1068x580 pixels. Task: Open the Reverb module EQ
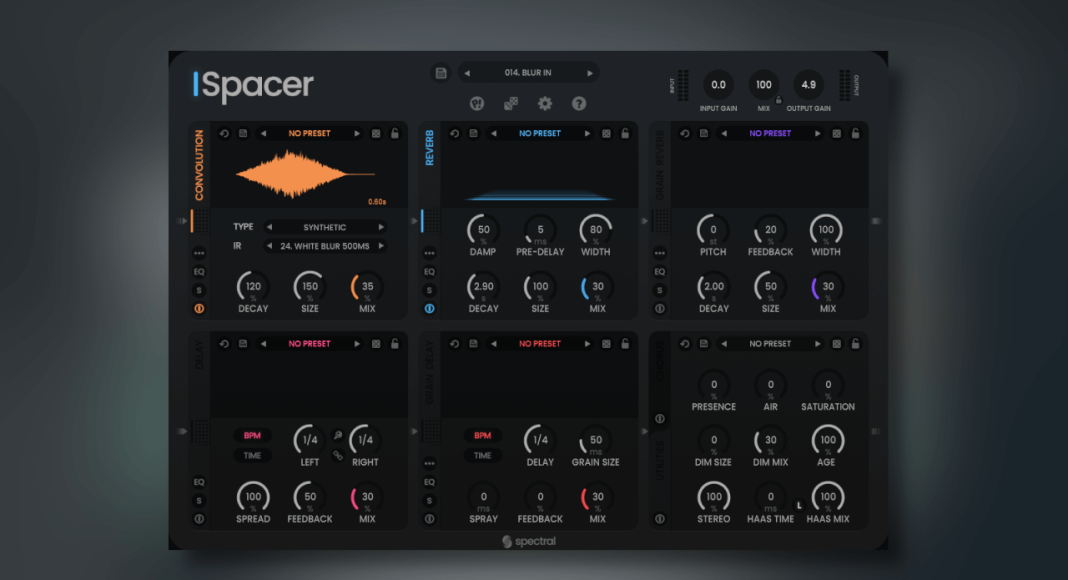point(429,272)
